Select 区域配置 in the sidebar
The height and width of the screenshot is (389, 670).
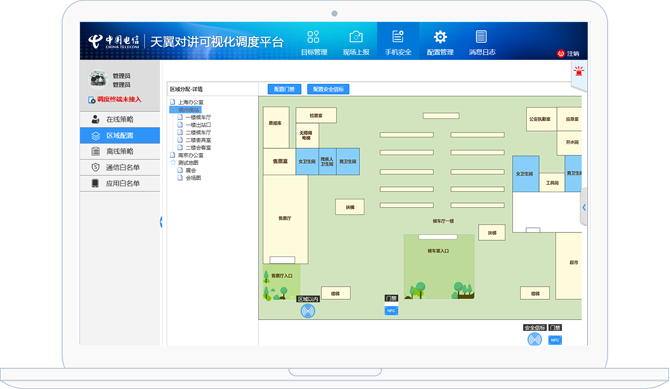point(120,136)
